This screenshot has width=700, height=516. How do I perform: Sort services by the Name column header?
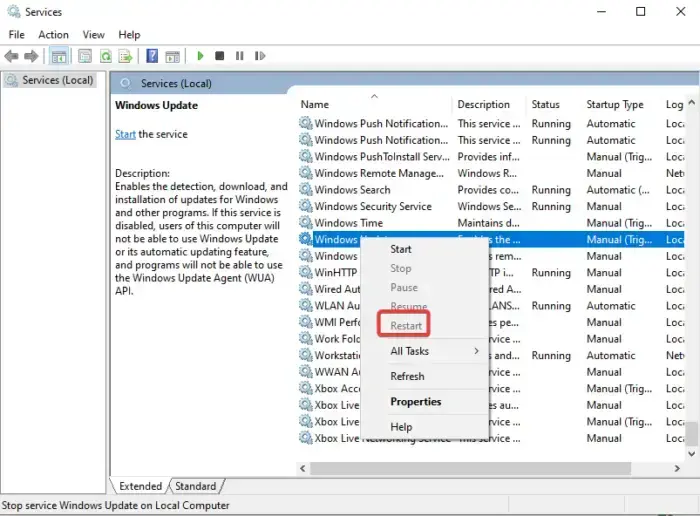315,104
